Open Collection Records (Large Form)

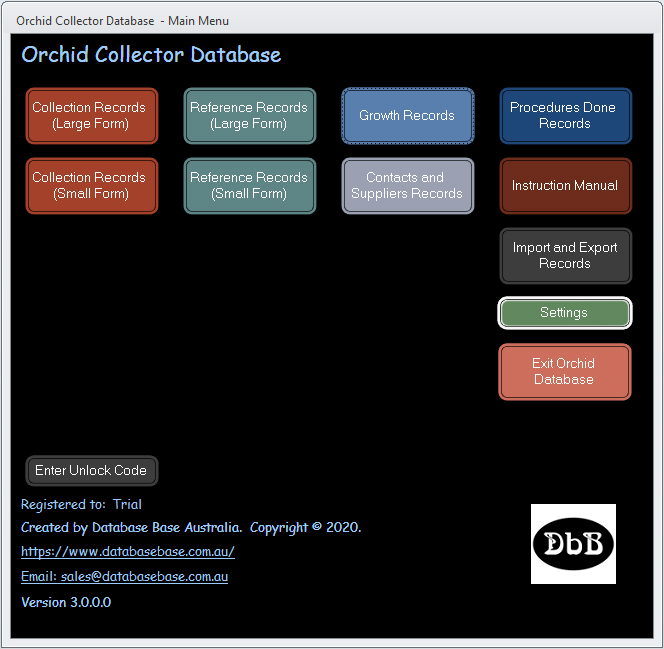click(92, 116)
